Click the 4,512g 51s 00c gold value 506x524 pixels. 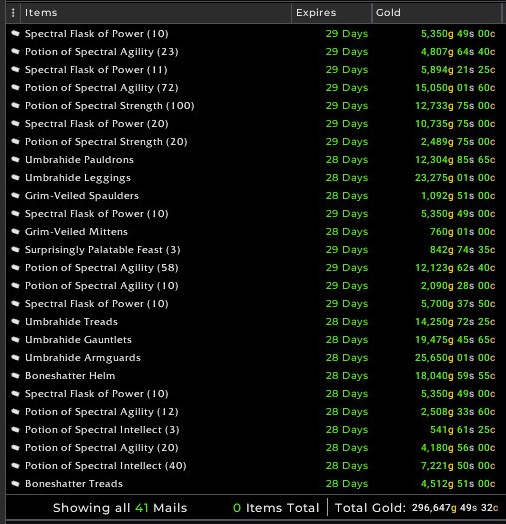coord(458,484)
